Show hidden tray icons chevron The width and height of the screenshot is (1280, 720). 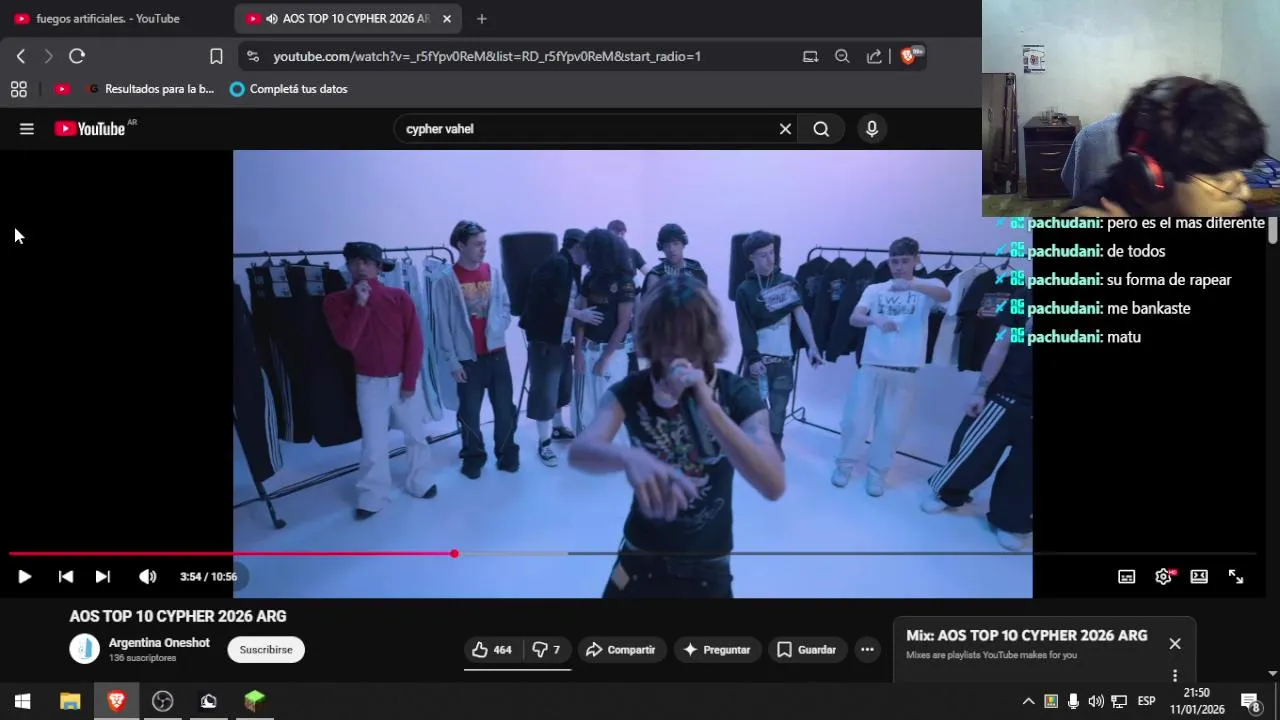(x=1028, y=701)
